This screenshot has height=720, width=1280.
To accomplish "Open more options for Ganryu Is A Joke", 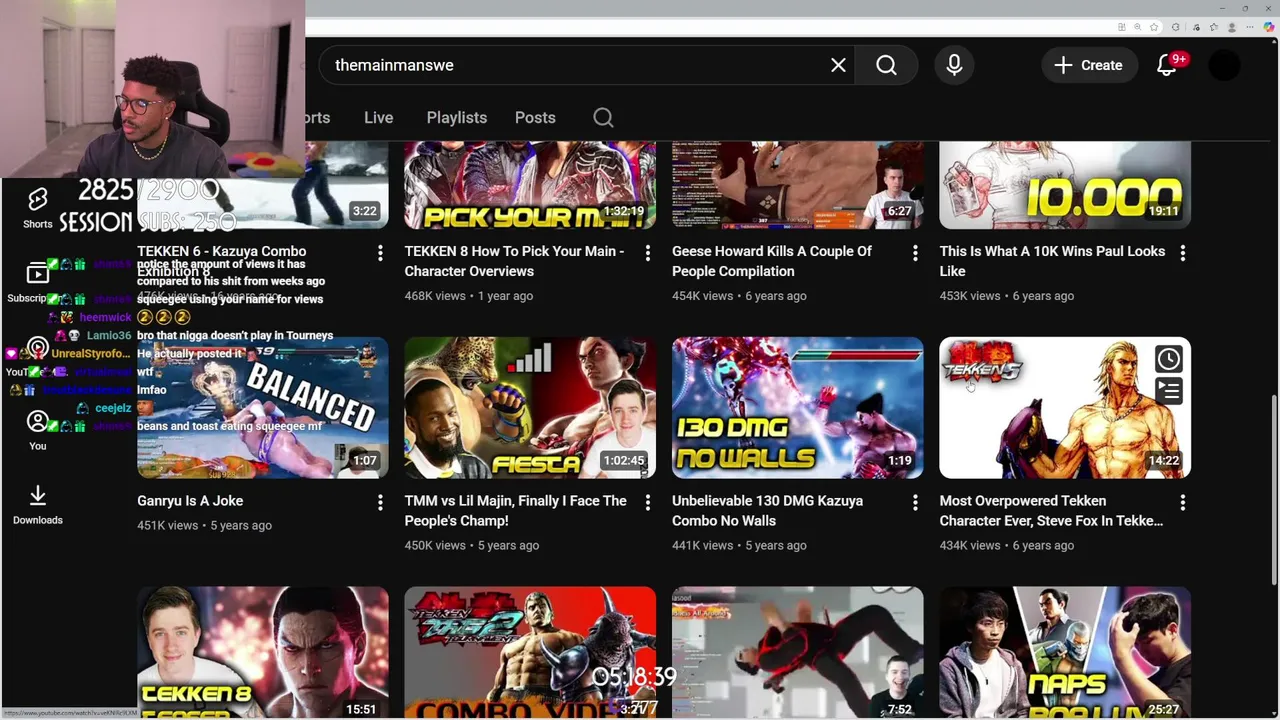I will [380, 503].
